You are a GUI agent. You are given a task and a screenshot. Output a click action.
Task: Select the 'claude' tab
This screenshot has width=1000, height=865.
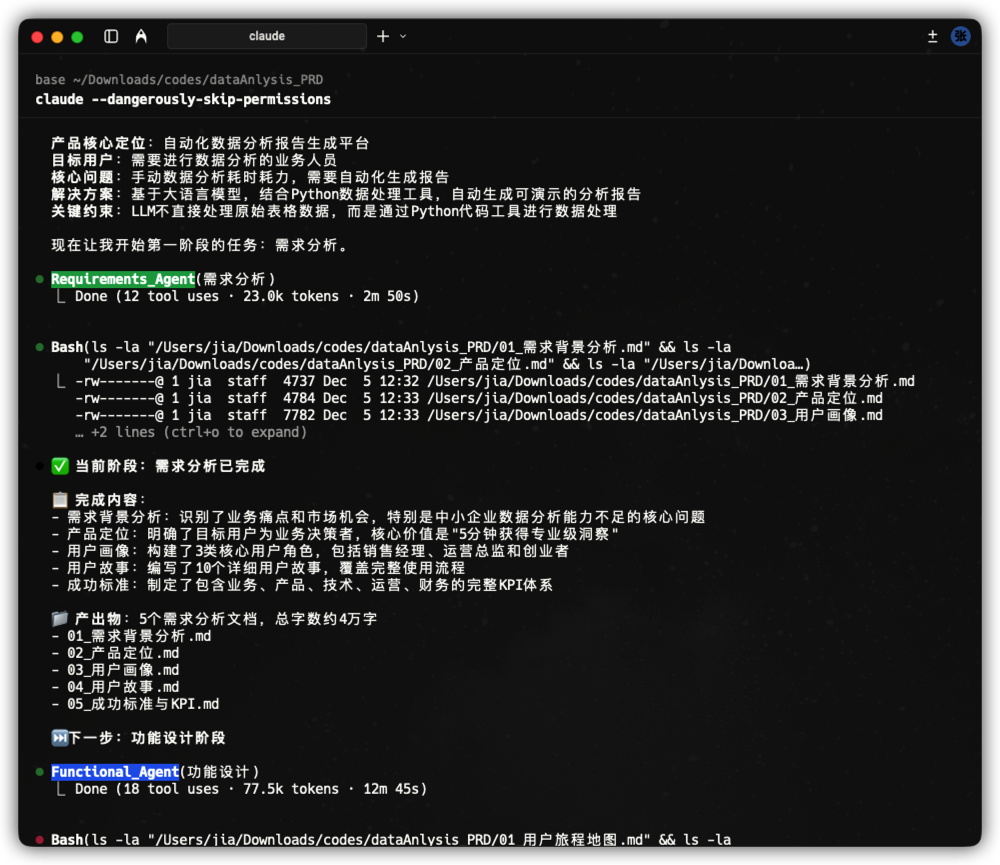(x=267, y=36)
